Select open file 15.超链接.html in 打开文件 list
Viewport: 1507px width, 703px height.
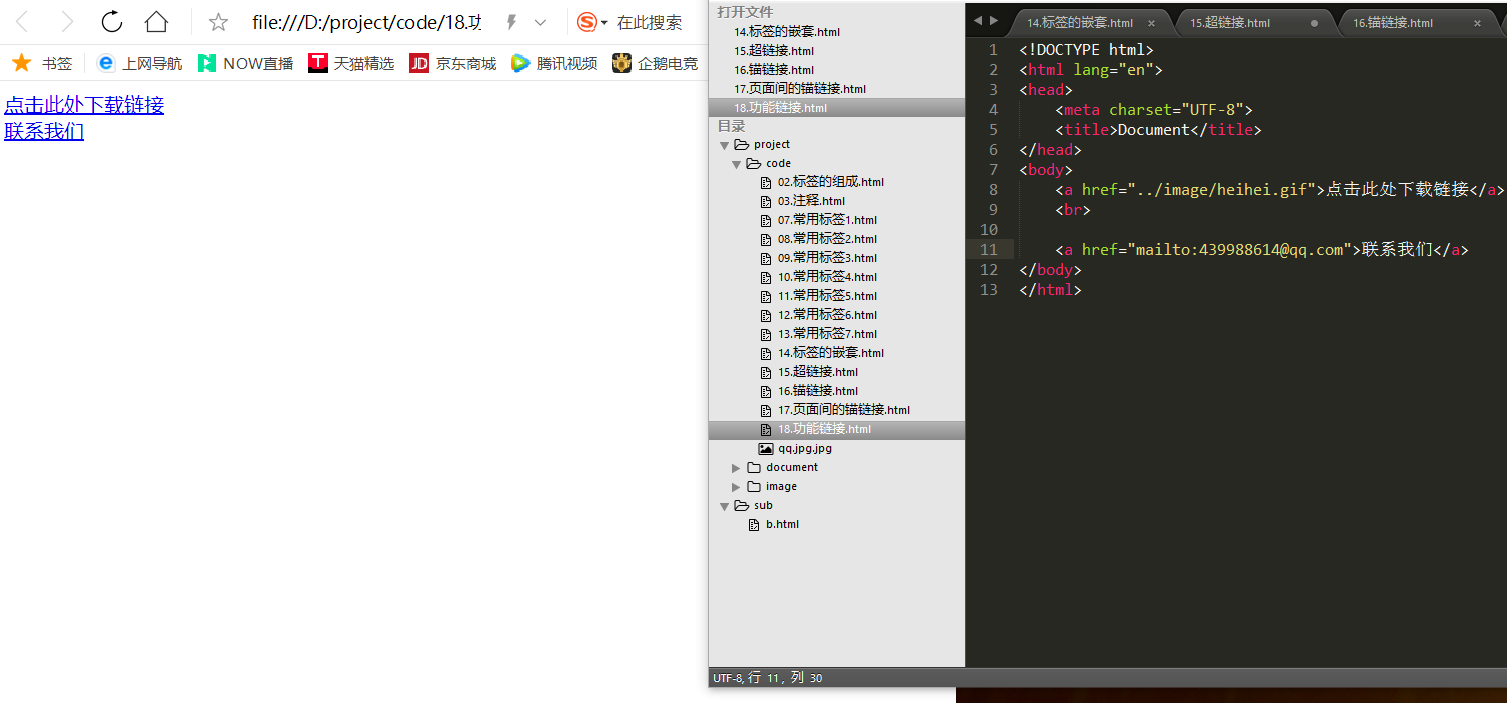tap(774, 51)
